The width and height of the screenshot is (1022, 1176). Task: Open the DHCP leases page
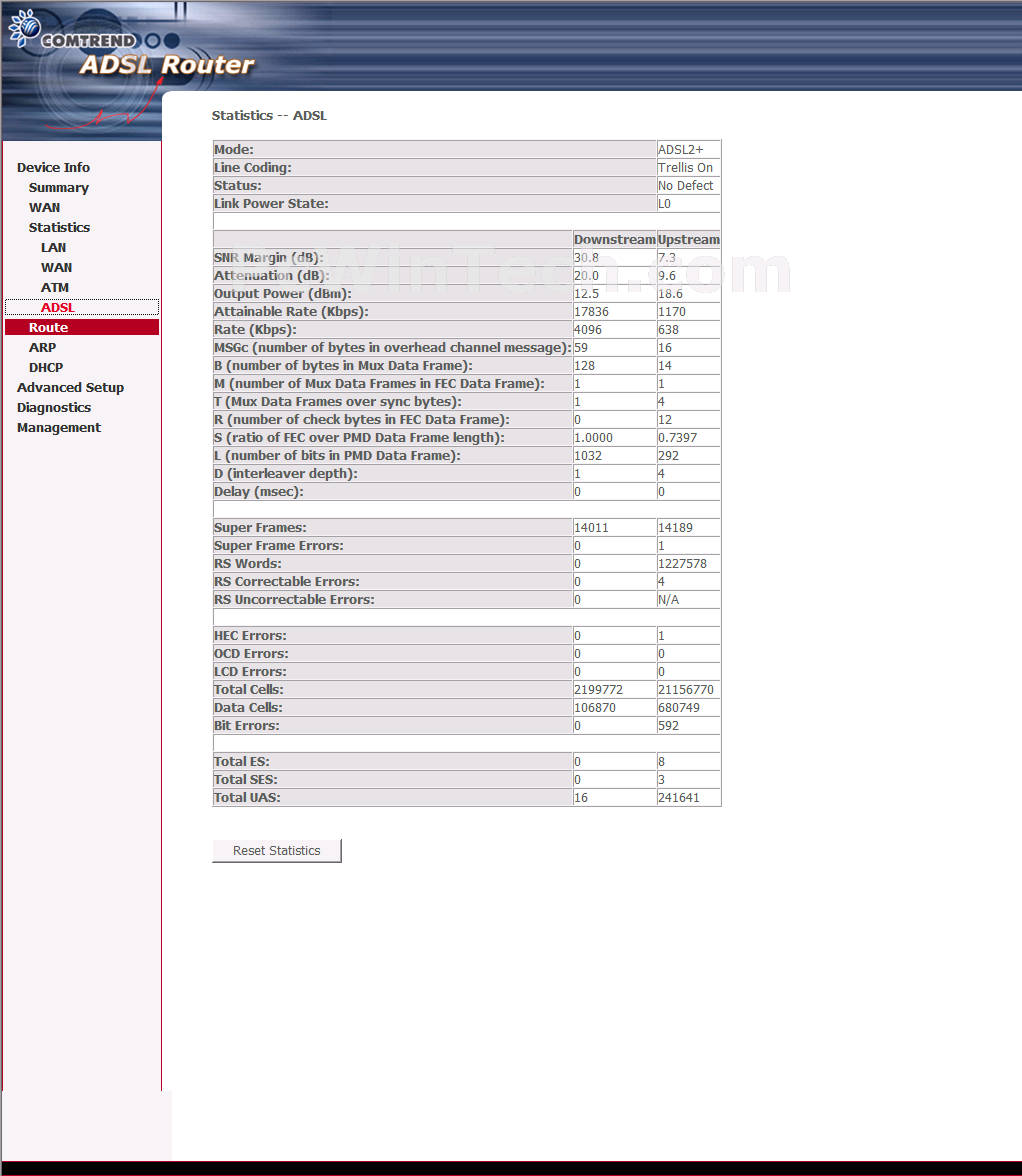(x=46, y=368)
